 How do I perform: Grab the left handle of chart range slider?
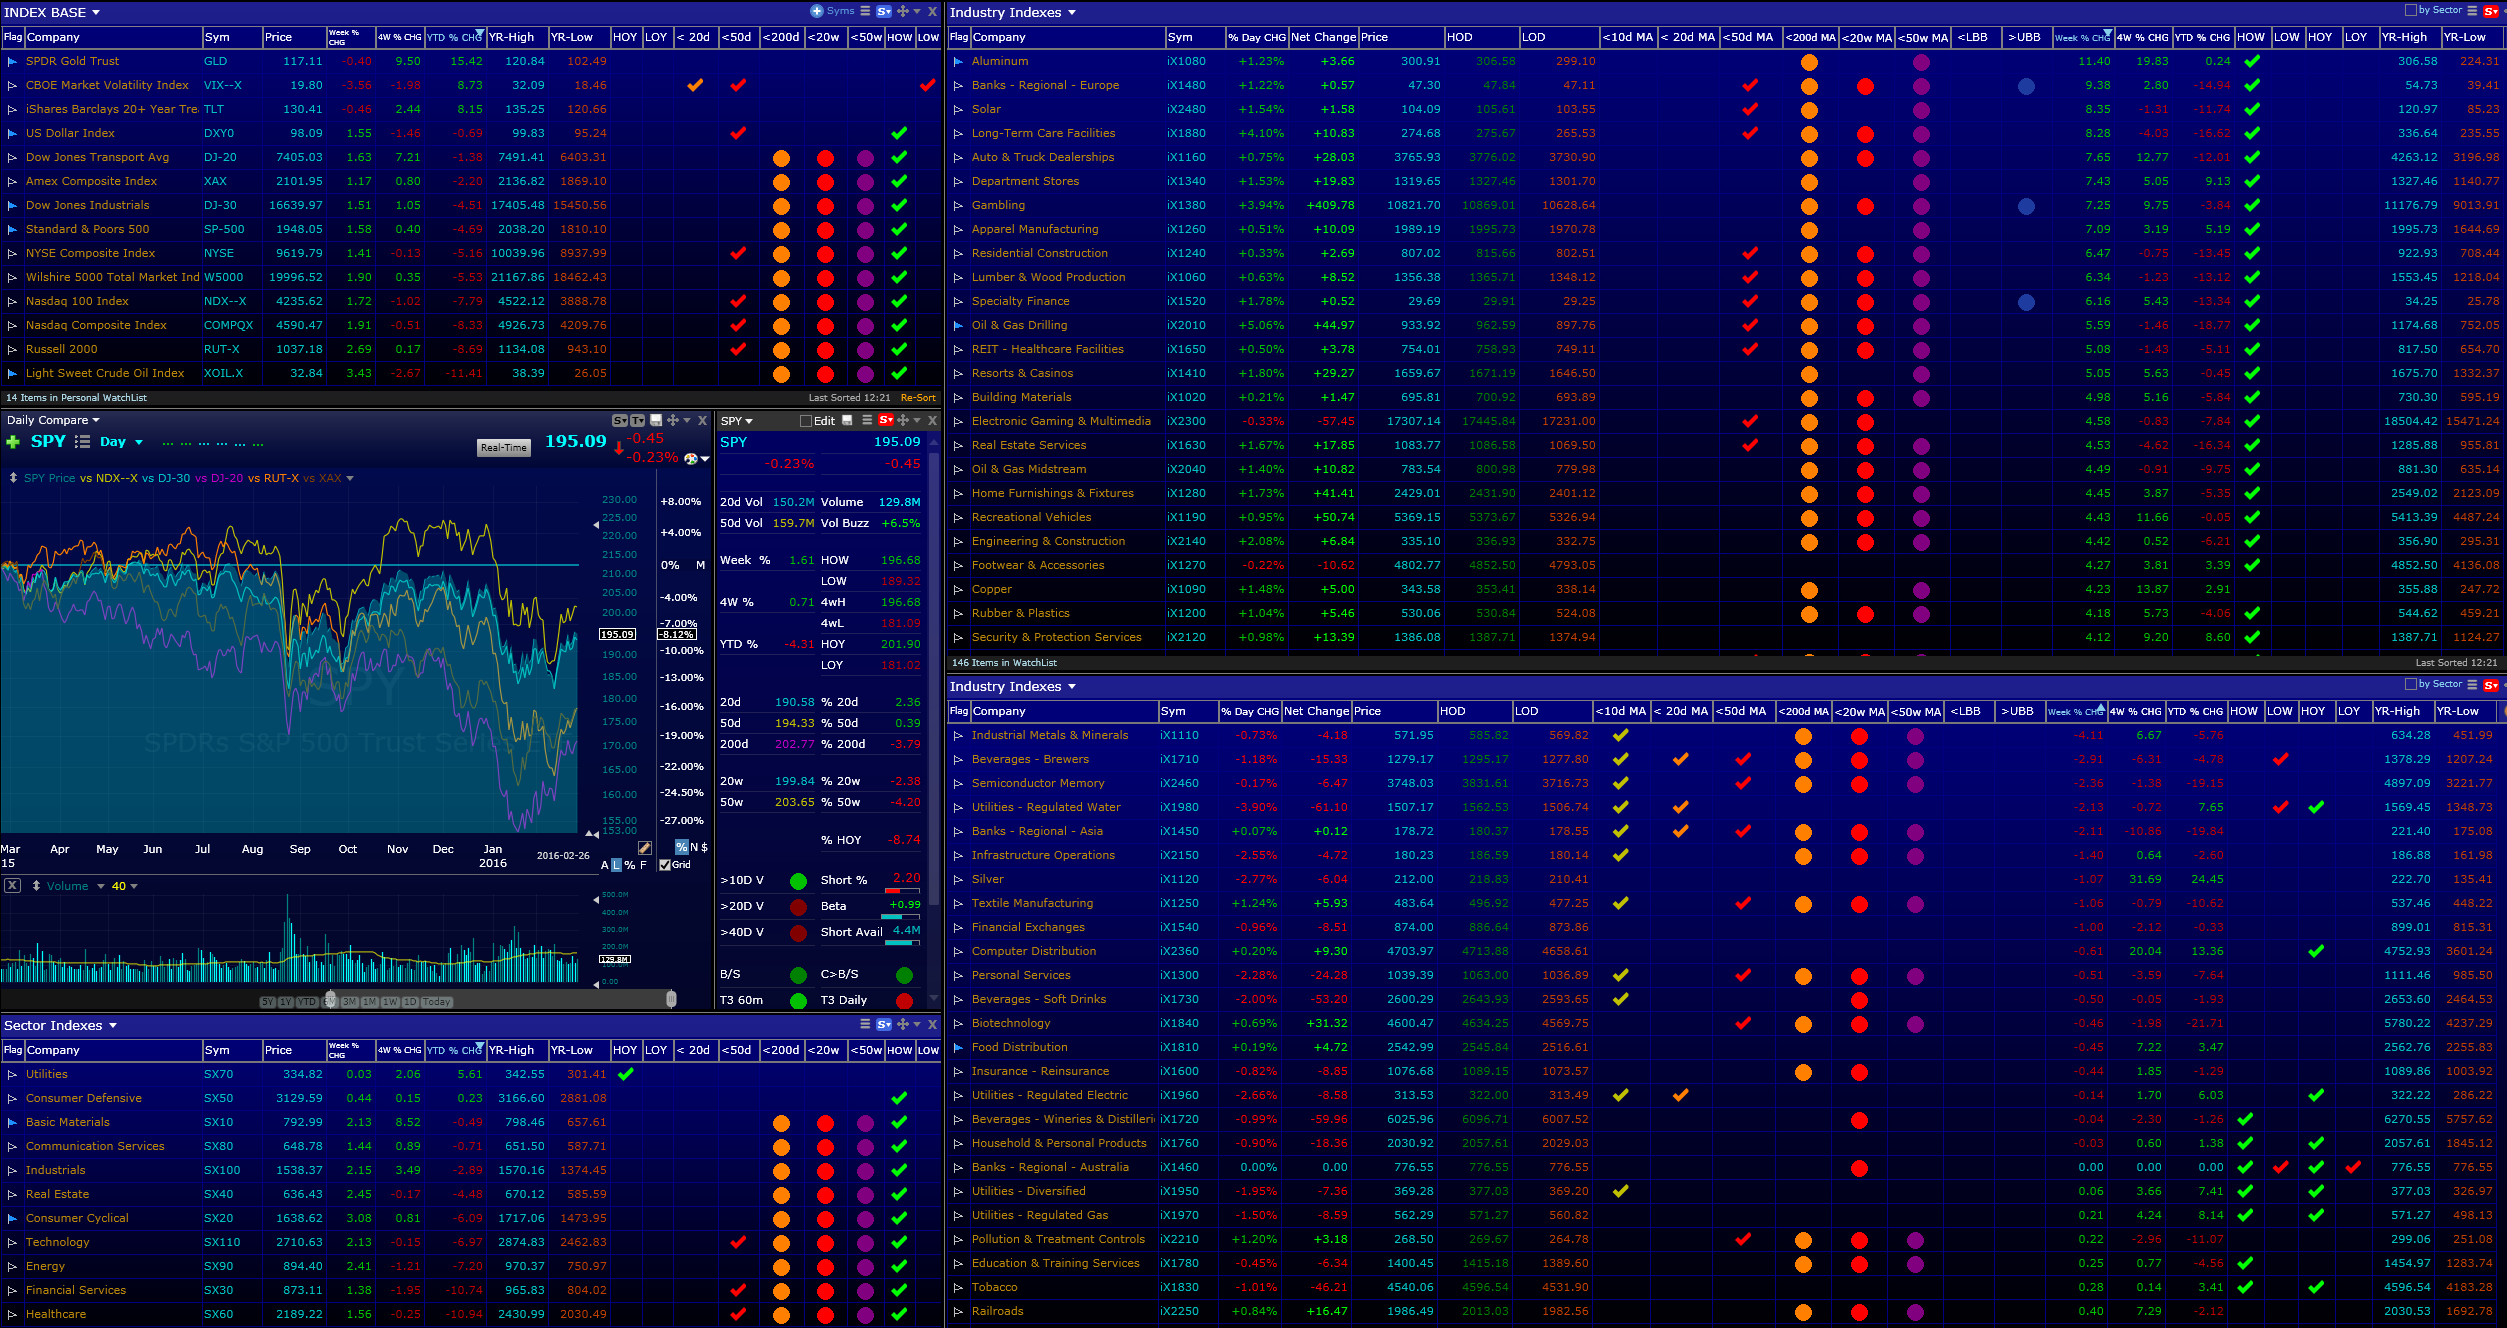[330, 999]
